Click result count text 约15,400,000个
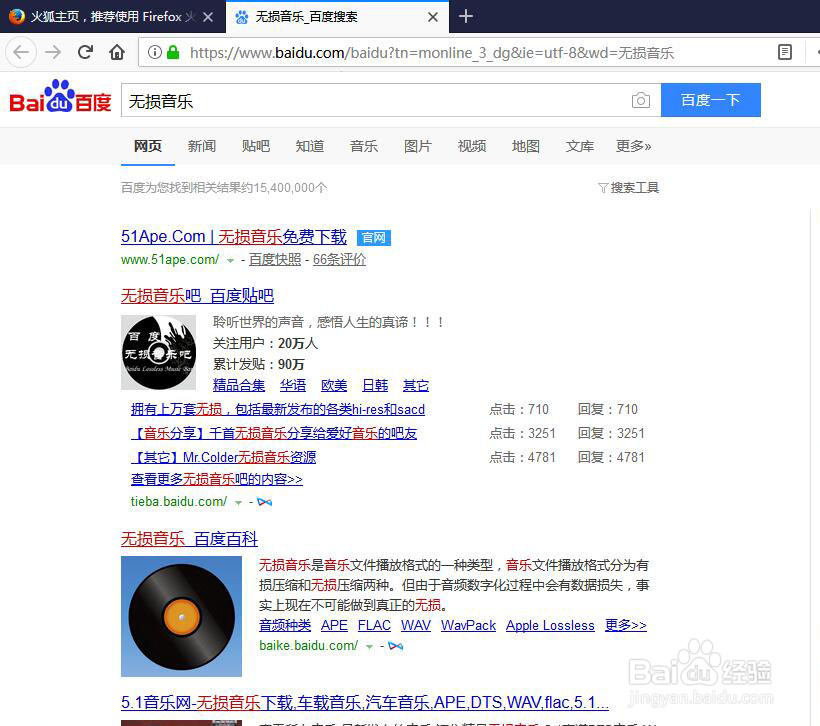Image resolution: width=820 pixels, height=726 pixels. tap(284, 188)
